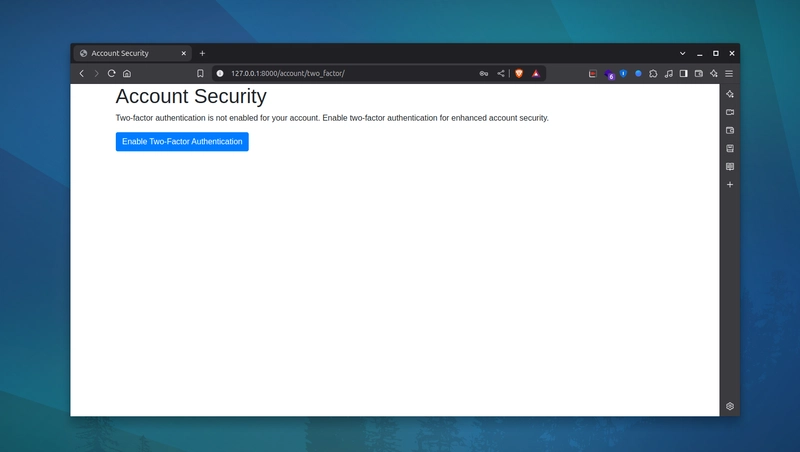Share this page via share icon
Screen dimensions: 800x452
[501, 73]
